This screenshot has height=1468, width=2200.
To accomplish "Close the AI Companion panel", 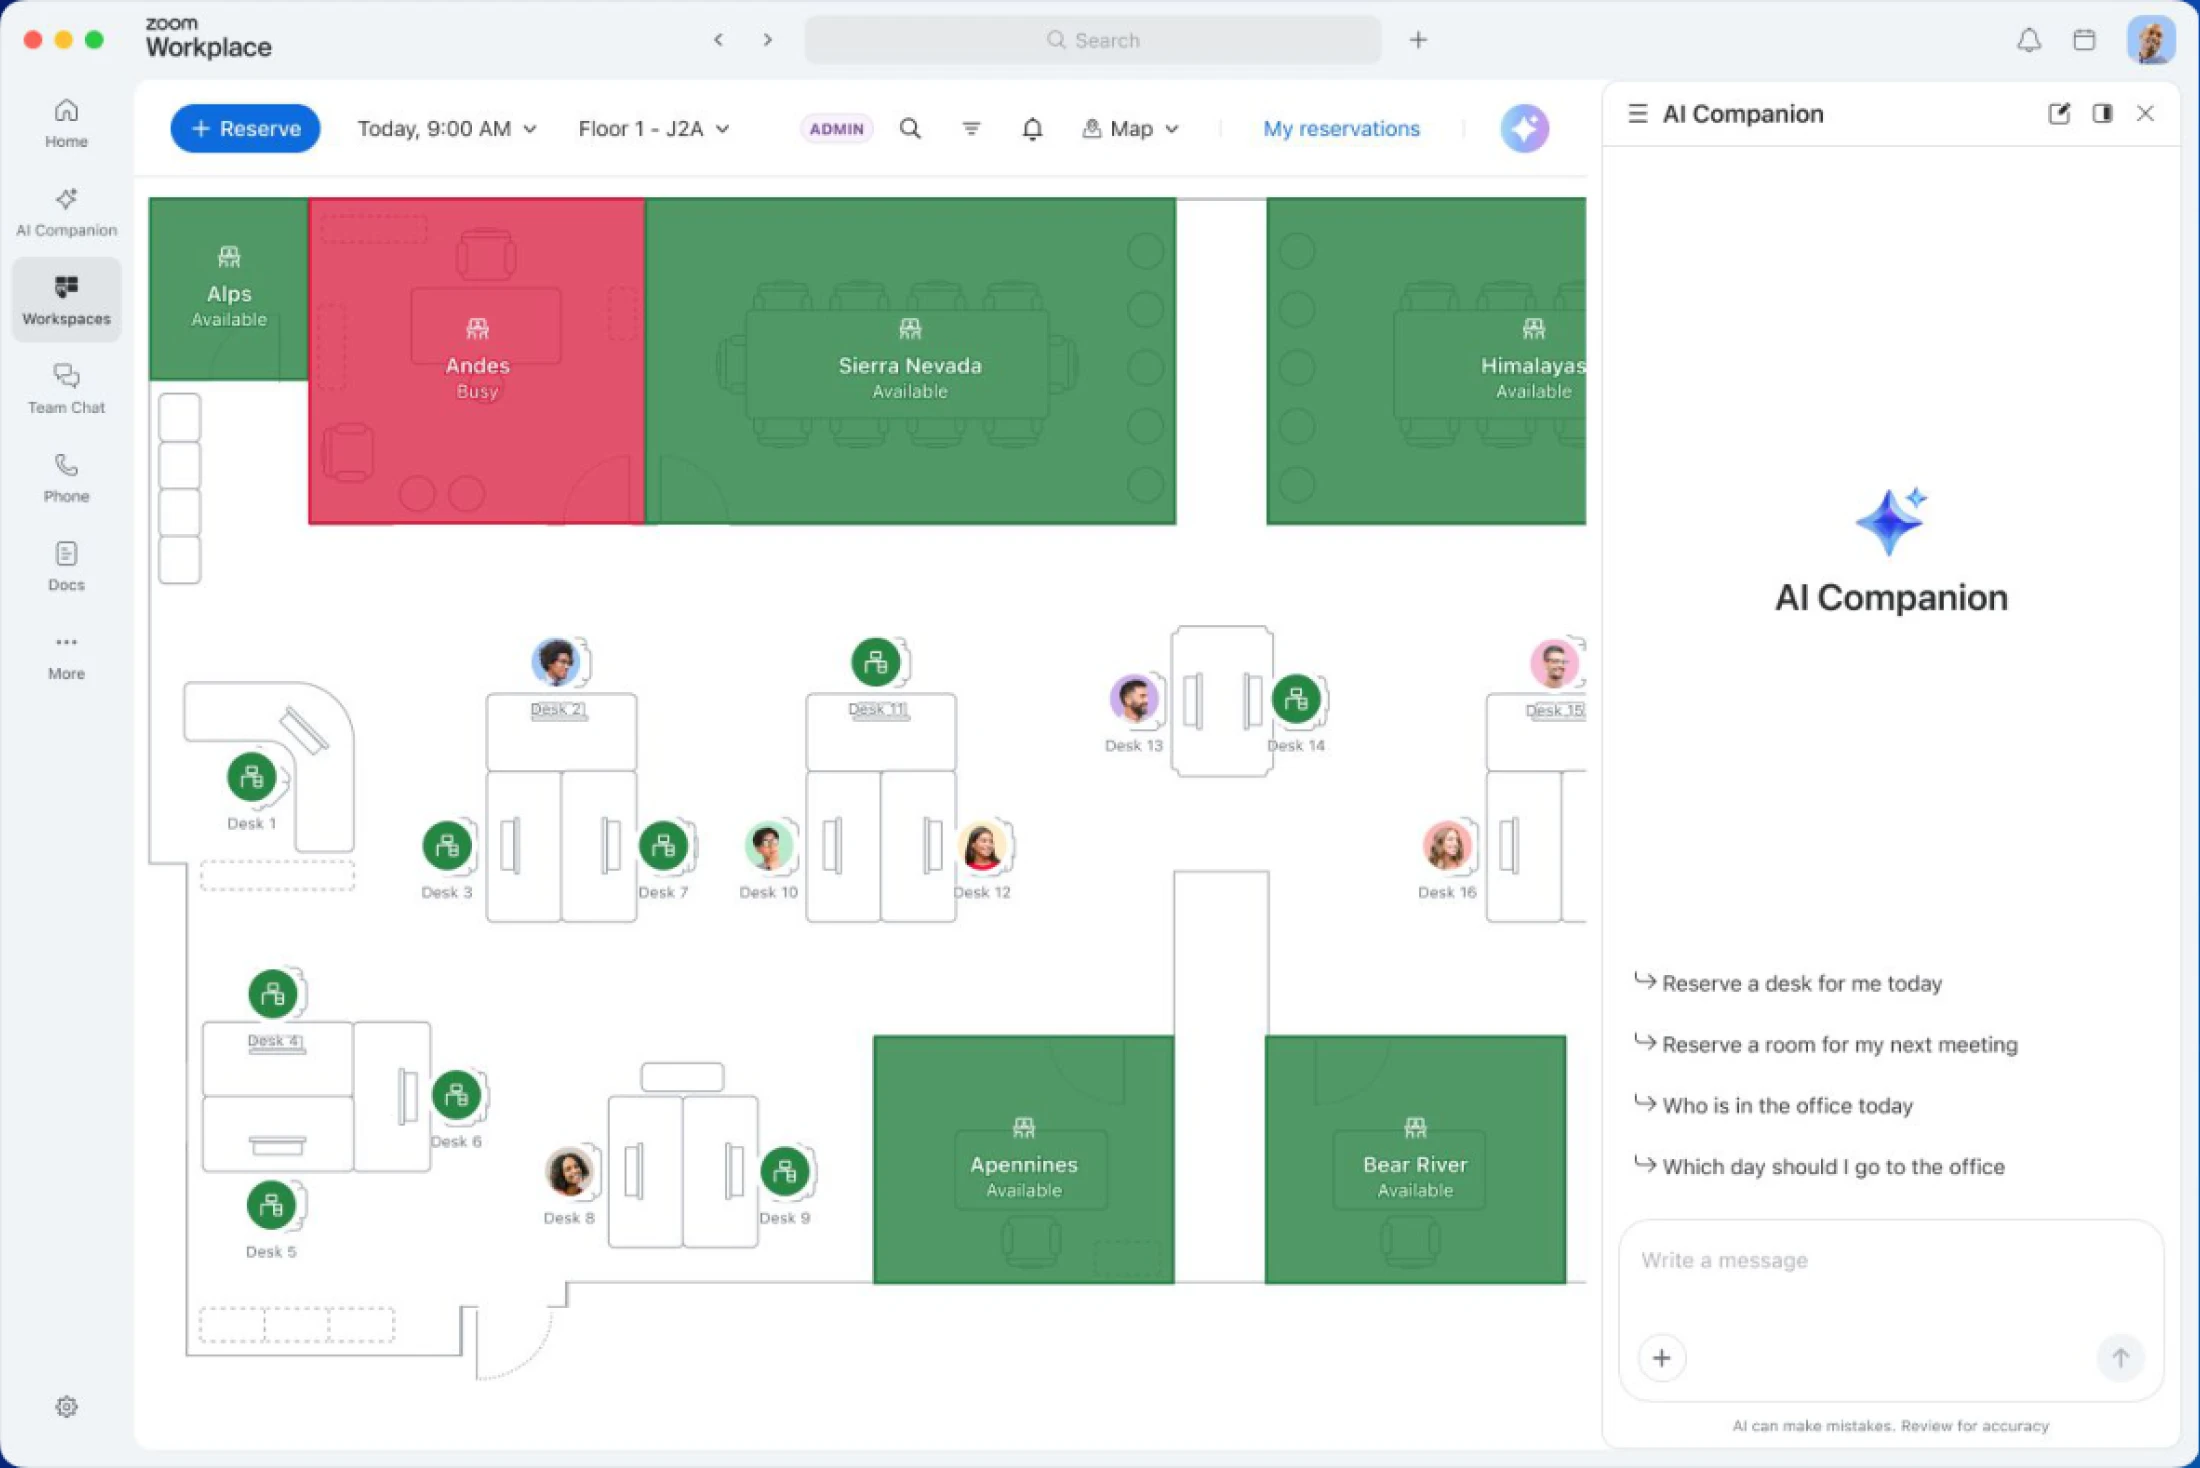I will coord(2145,113).
